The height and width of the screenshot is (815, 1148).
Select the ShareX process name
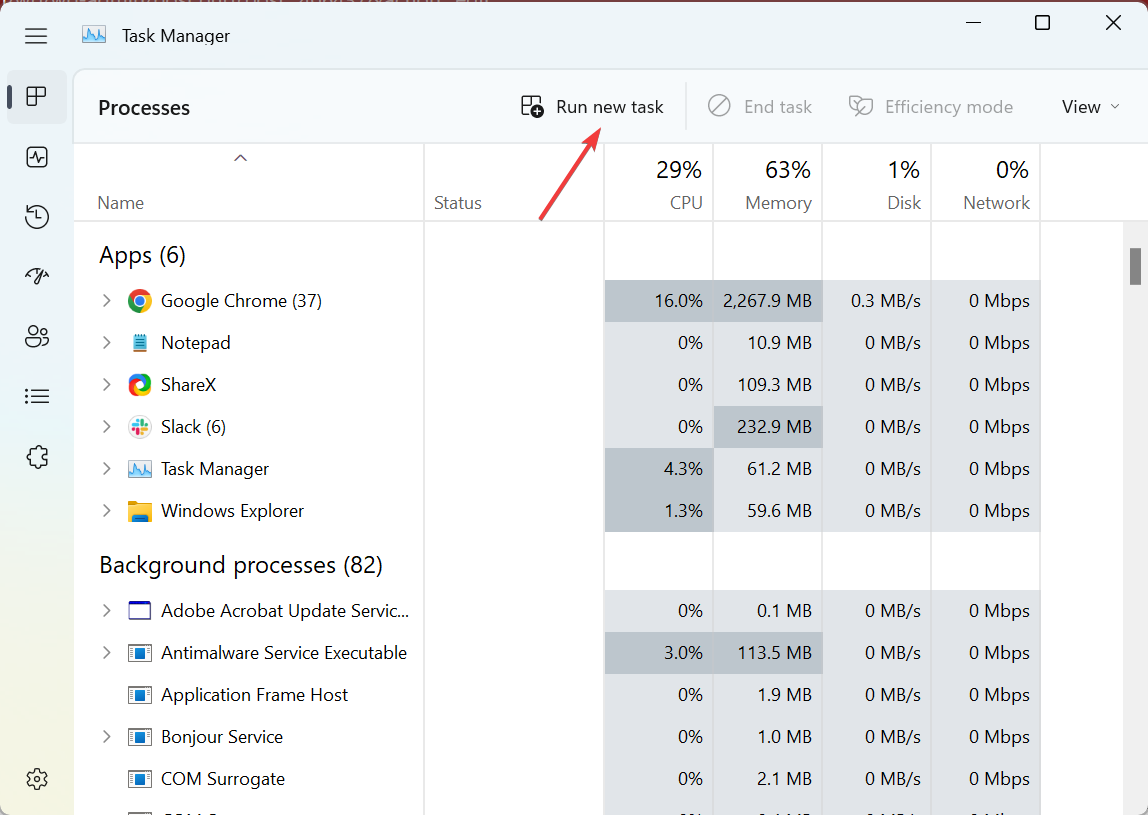[x=188, y=384]
